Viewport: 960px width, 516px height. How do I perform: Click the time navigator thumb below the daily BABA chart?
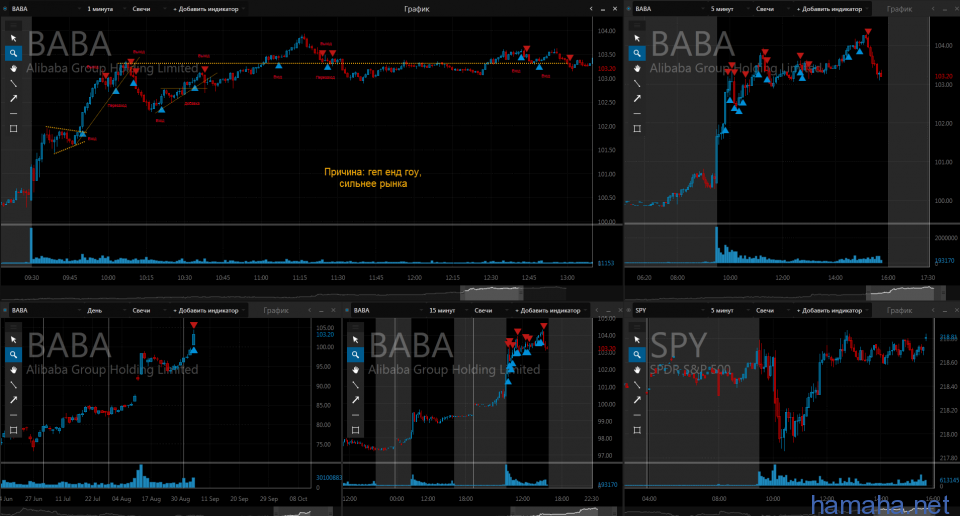[301, 510]
